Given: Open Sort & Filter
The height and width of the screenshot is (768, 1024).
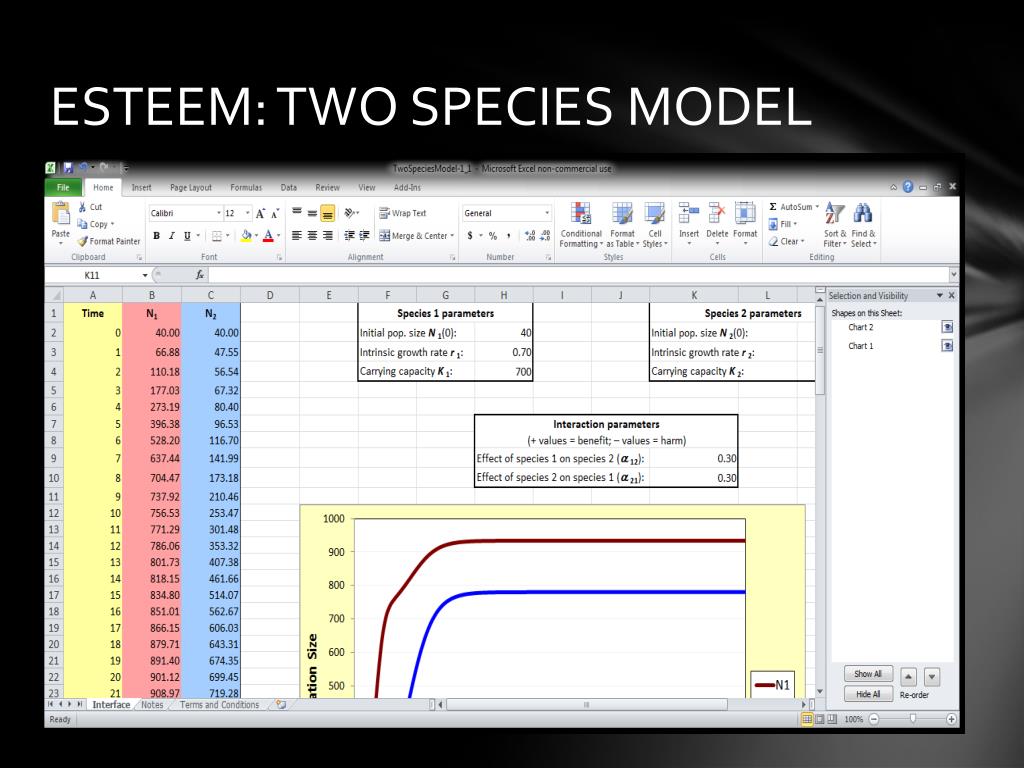Looking at the screenshot, I should click(835, 225).
